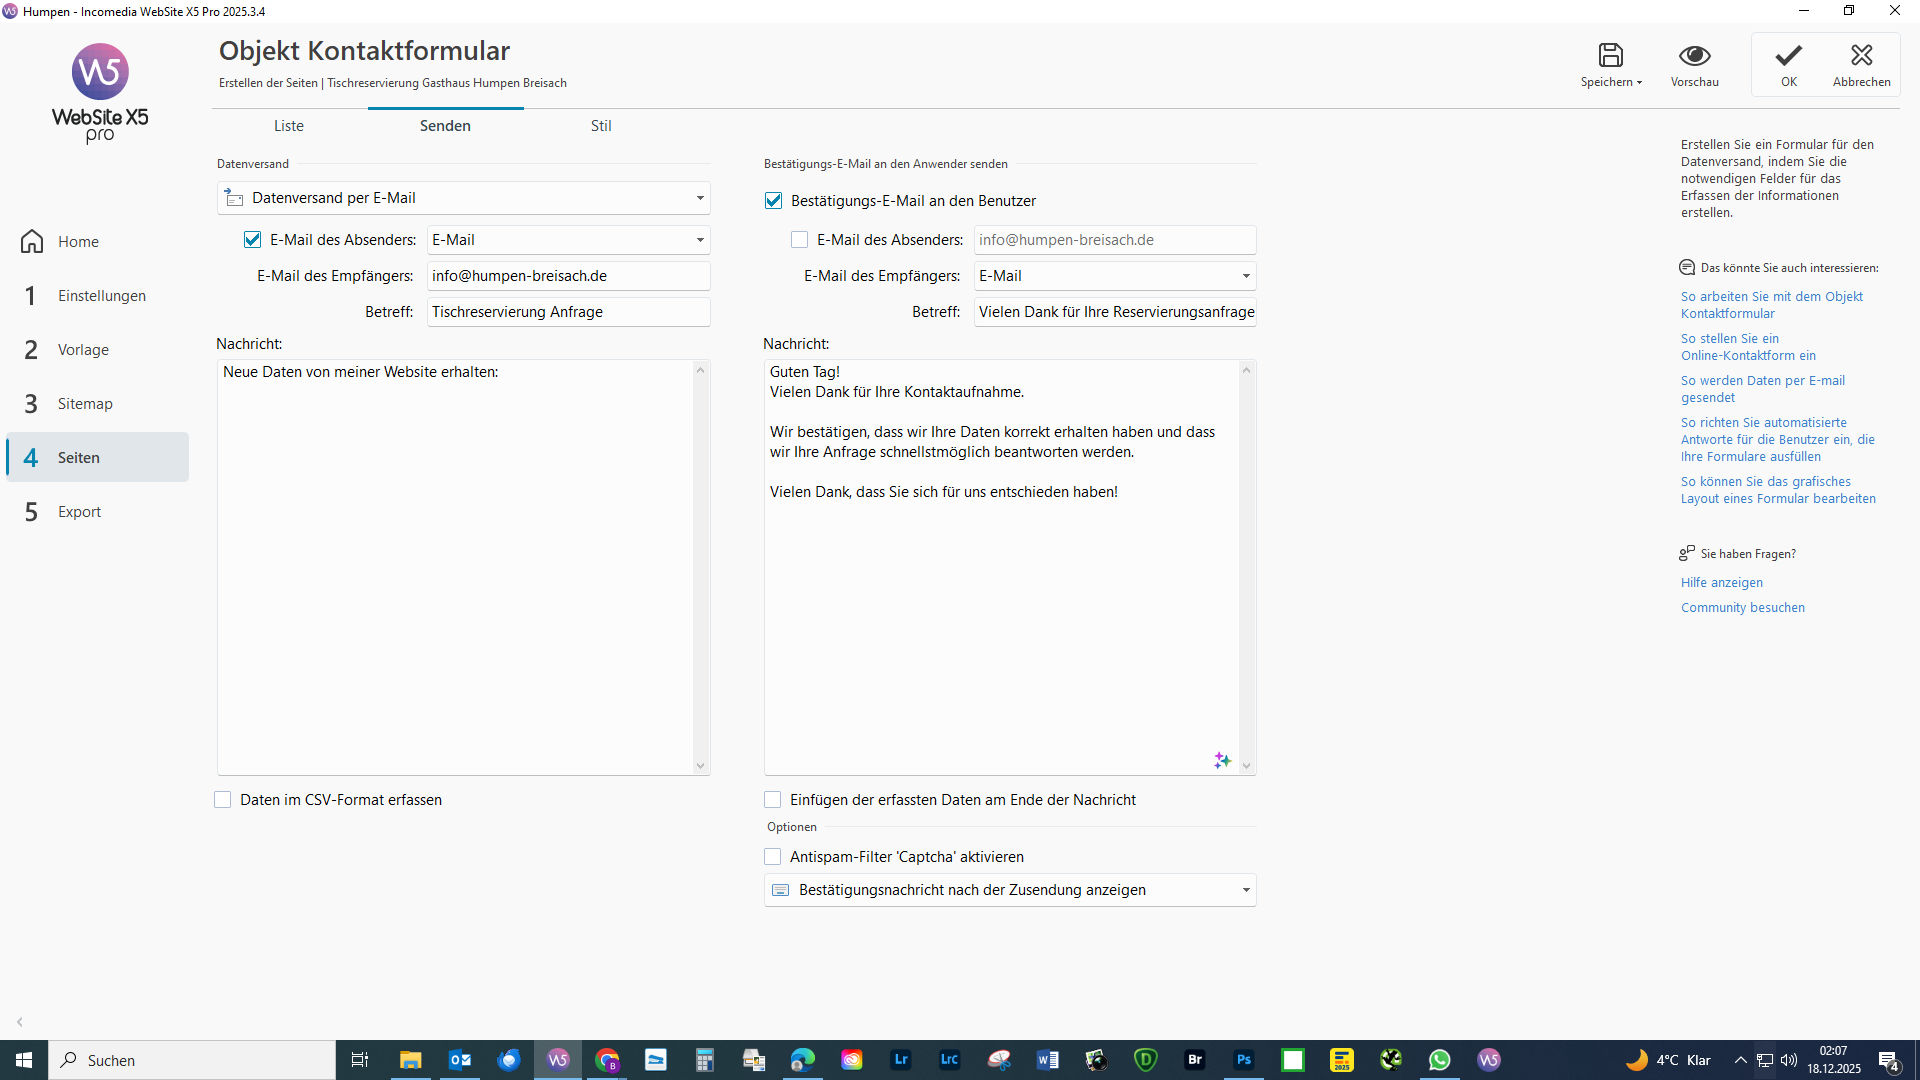
Task: Switch to the Stil tab
Action: coord(600,126)
